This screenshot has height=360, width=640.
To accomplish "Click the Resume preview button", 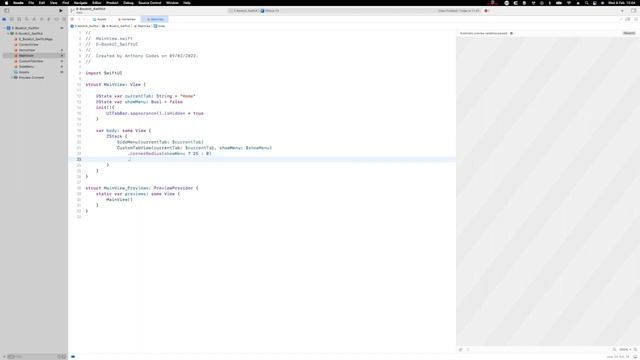I will [629, 33].
